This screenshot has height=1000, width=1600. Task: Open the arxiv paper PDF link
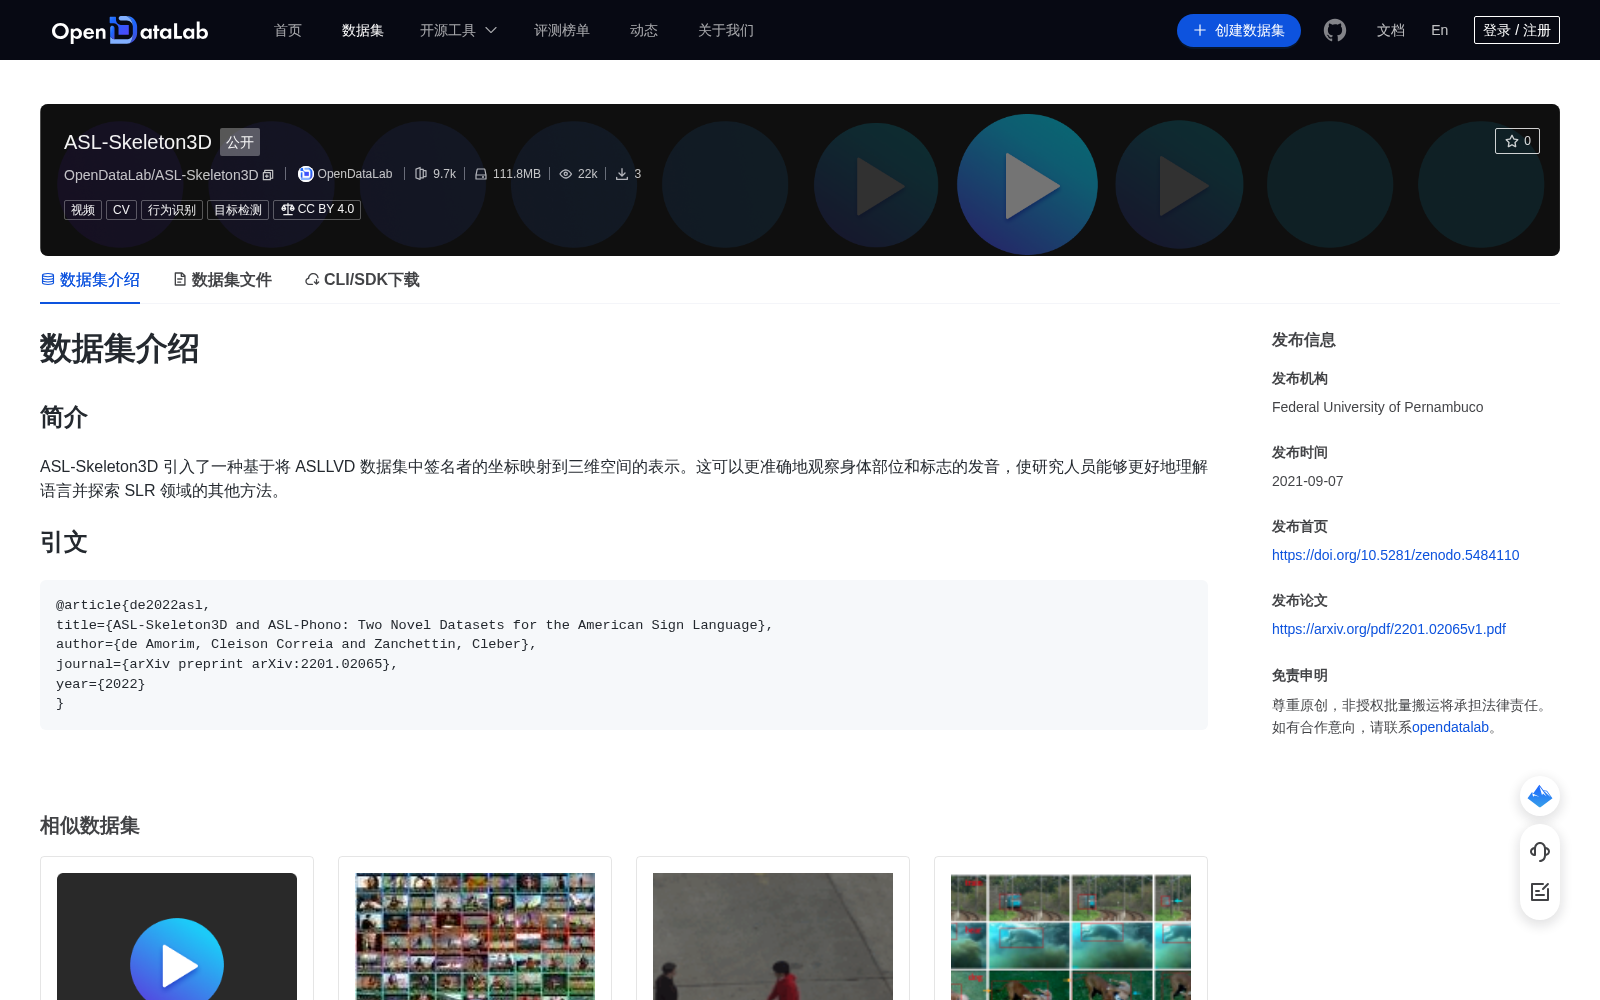[x=1388, y=629]
